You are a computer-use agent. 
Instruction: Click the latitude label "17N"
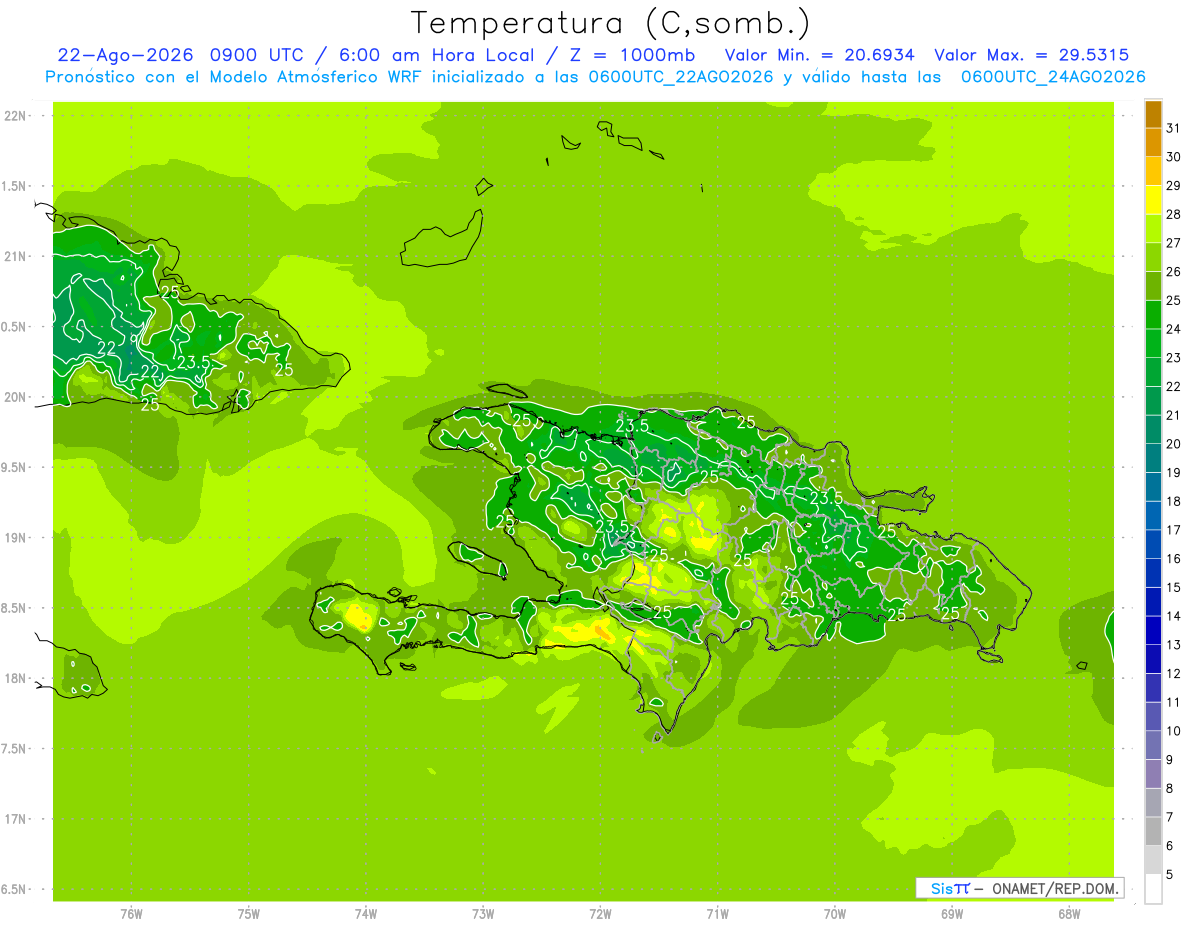pyautogui.click(x=15, y=819)
